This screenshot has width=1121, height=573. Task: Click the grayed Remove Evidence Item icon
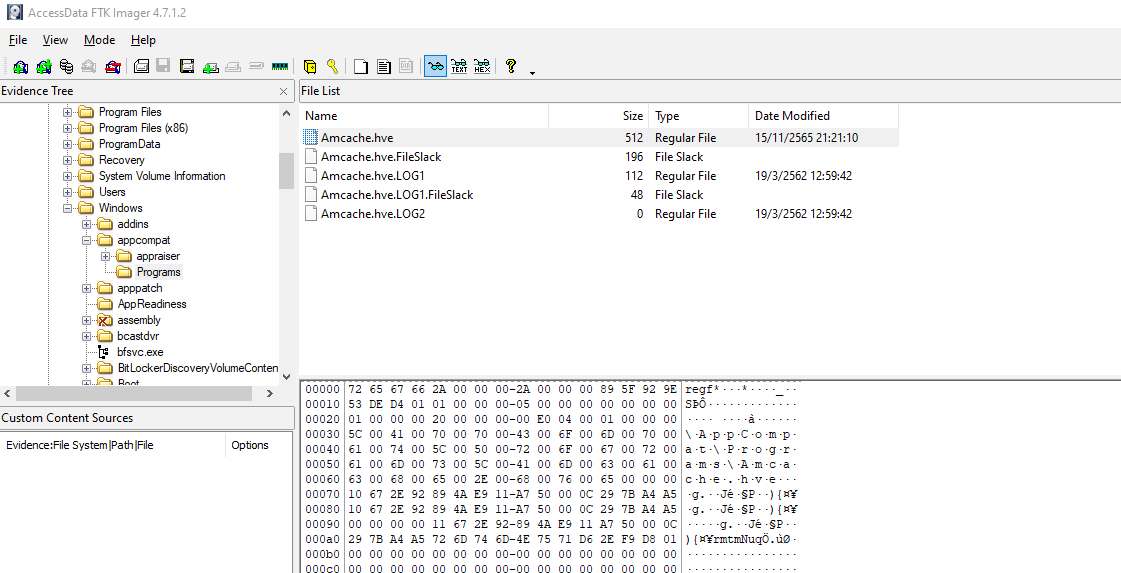pos(89,67)
